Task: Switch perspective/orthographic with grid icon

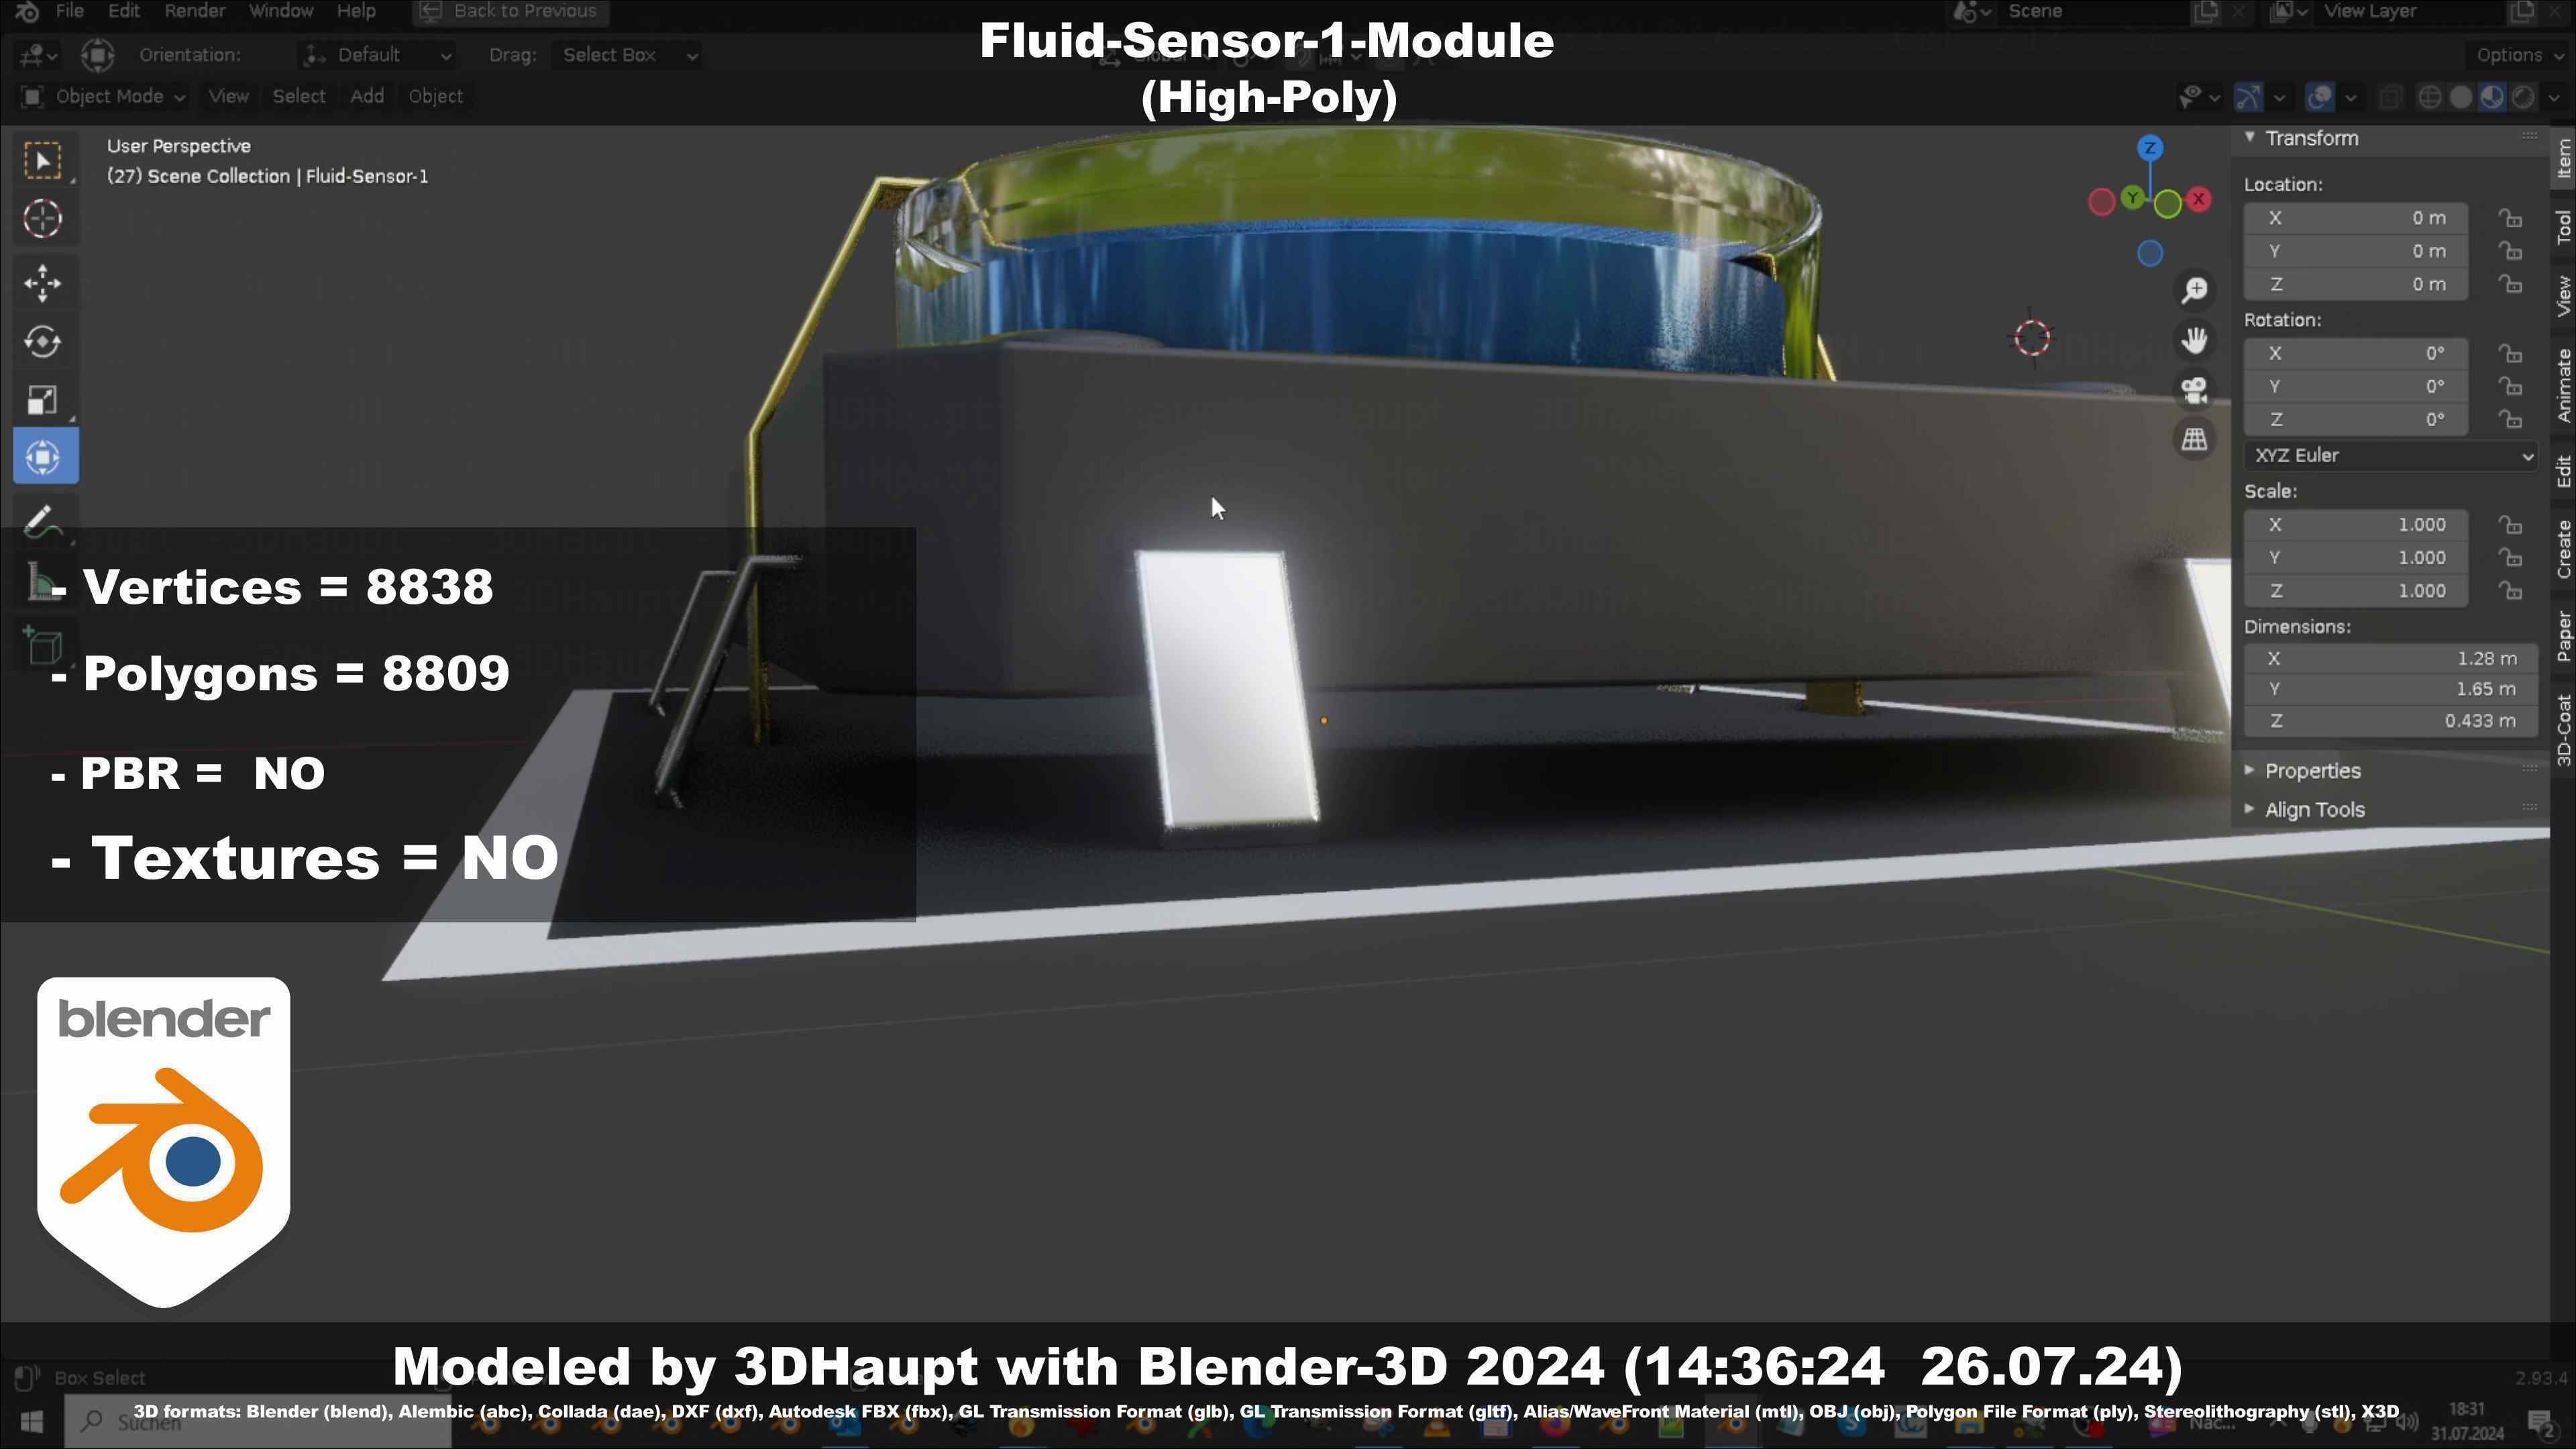Action: coord(2194,439)
